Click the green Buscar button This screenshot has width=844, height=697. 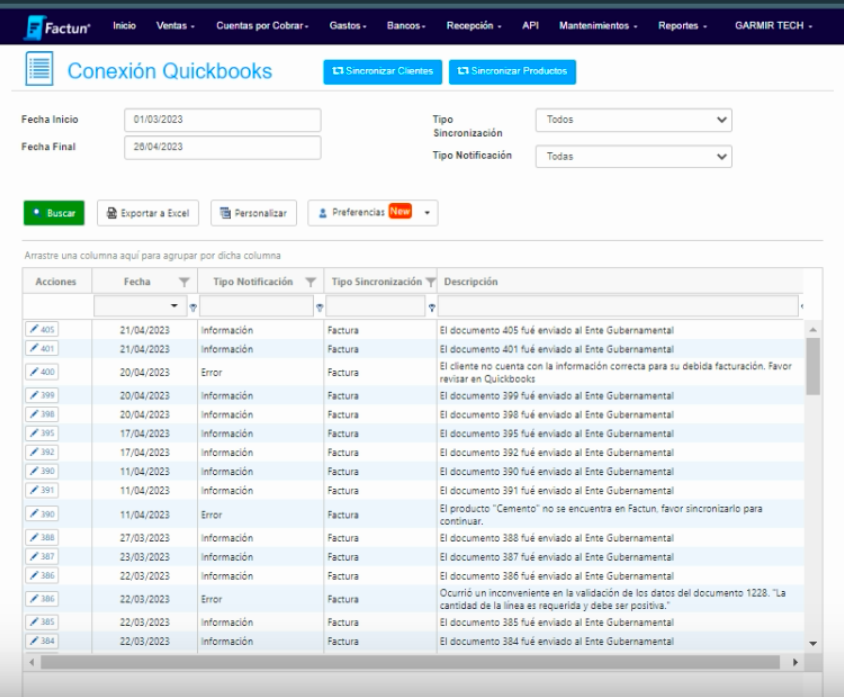click(54, 213)
